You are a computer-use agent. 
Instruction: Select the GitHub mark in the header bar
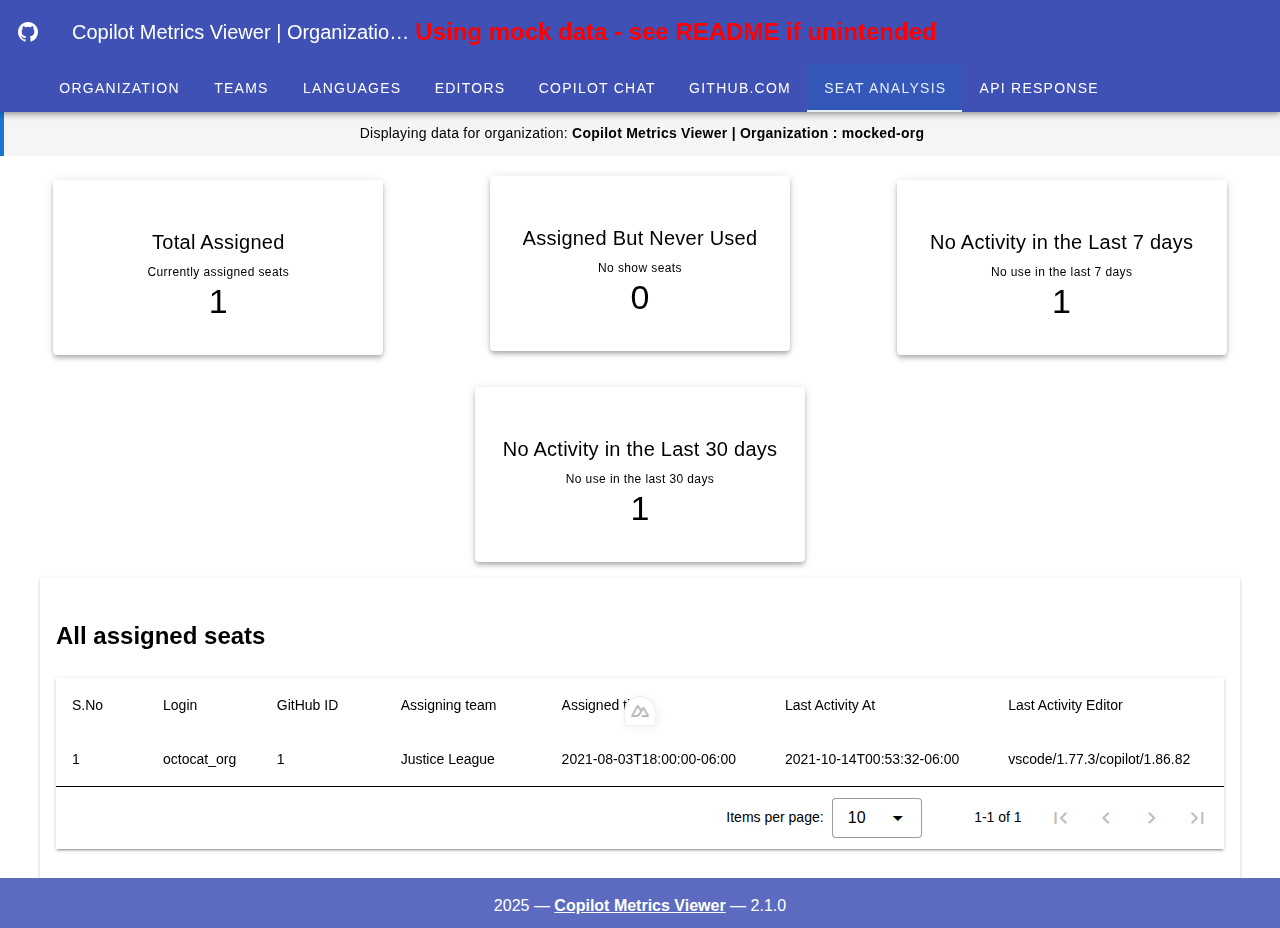26,30
